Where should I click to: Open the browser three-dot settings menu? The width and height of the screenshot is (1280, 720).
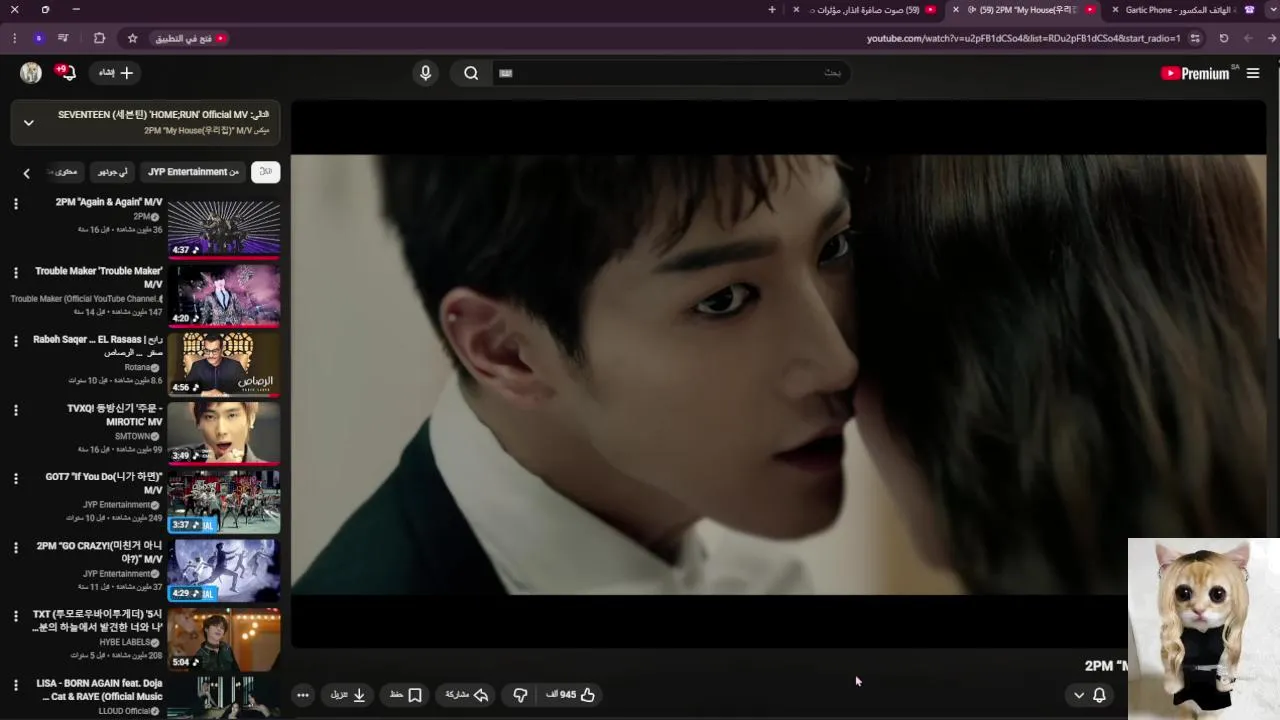14,38
